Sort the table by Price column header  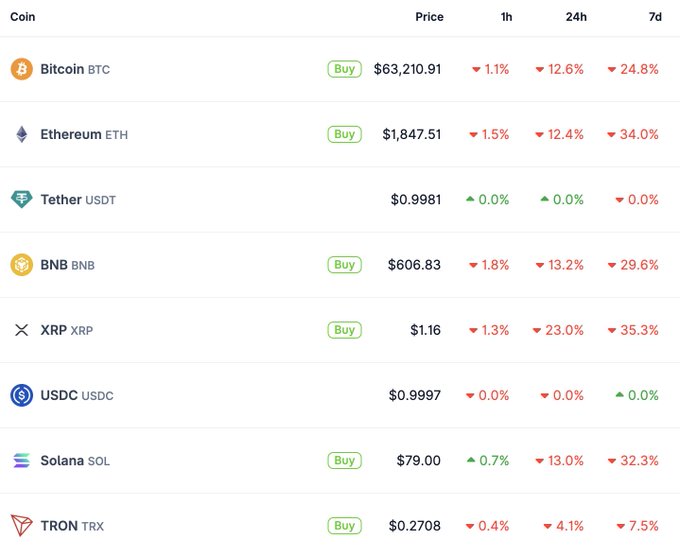[429, 17]
